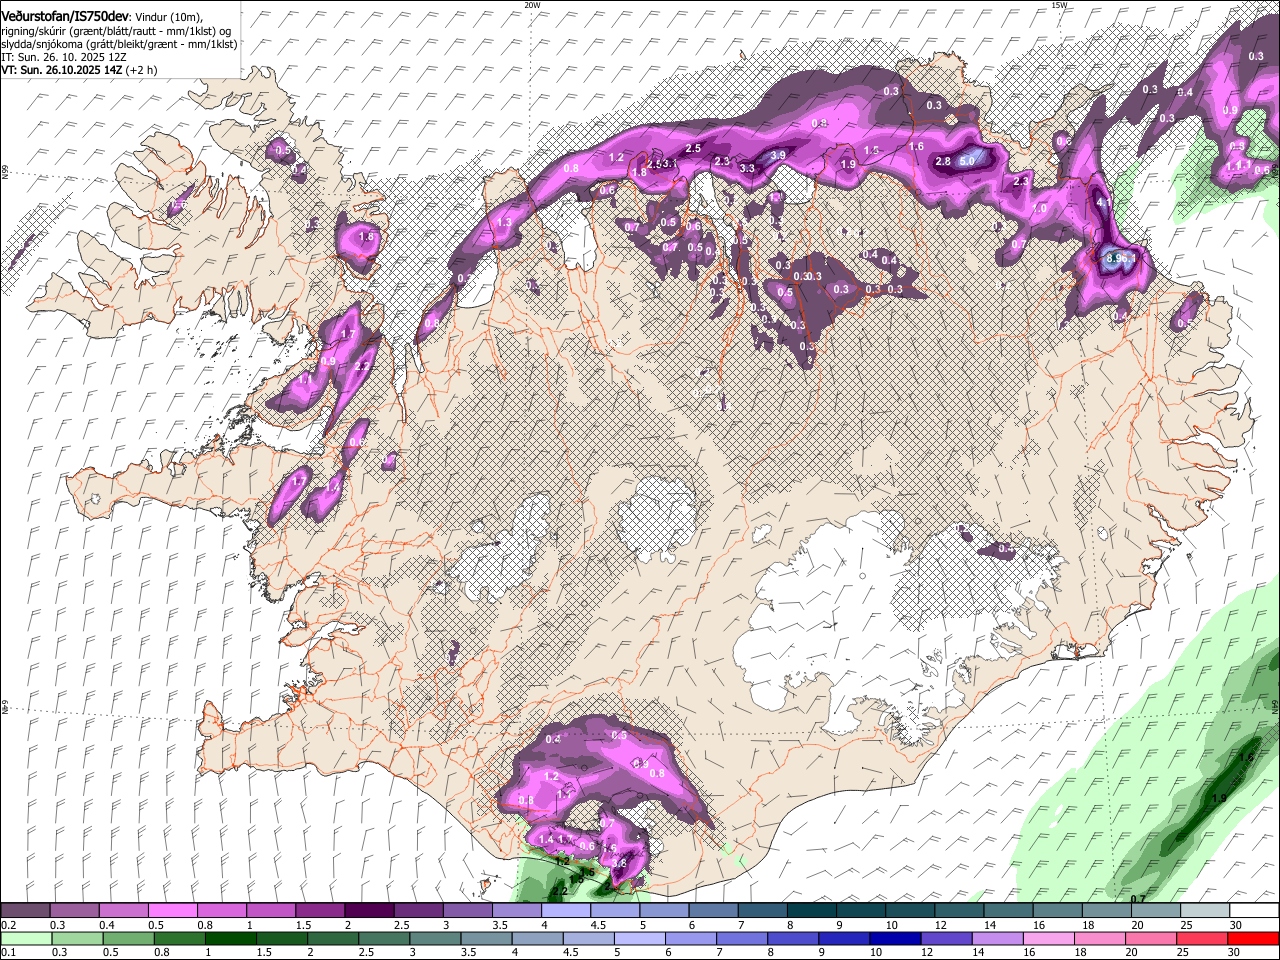This screenshot has width=1280, height=960.
Task: Select the darkest purple swatch above snow legend 2
Action: pos(369,911)
